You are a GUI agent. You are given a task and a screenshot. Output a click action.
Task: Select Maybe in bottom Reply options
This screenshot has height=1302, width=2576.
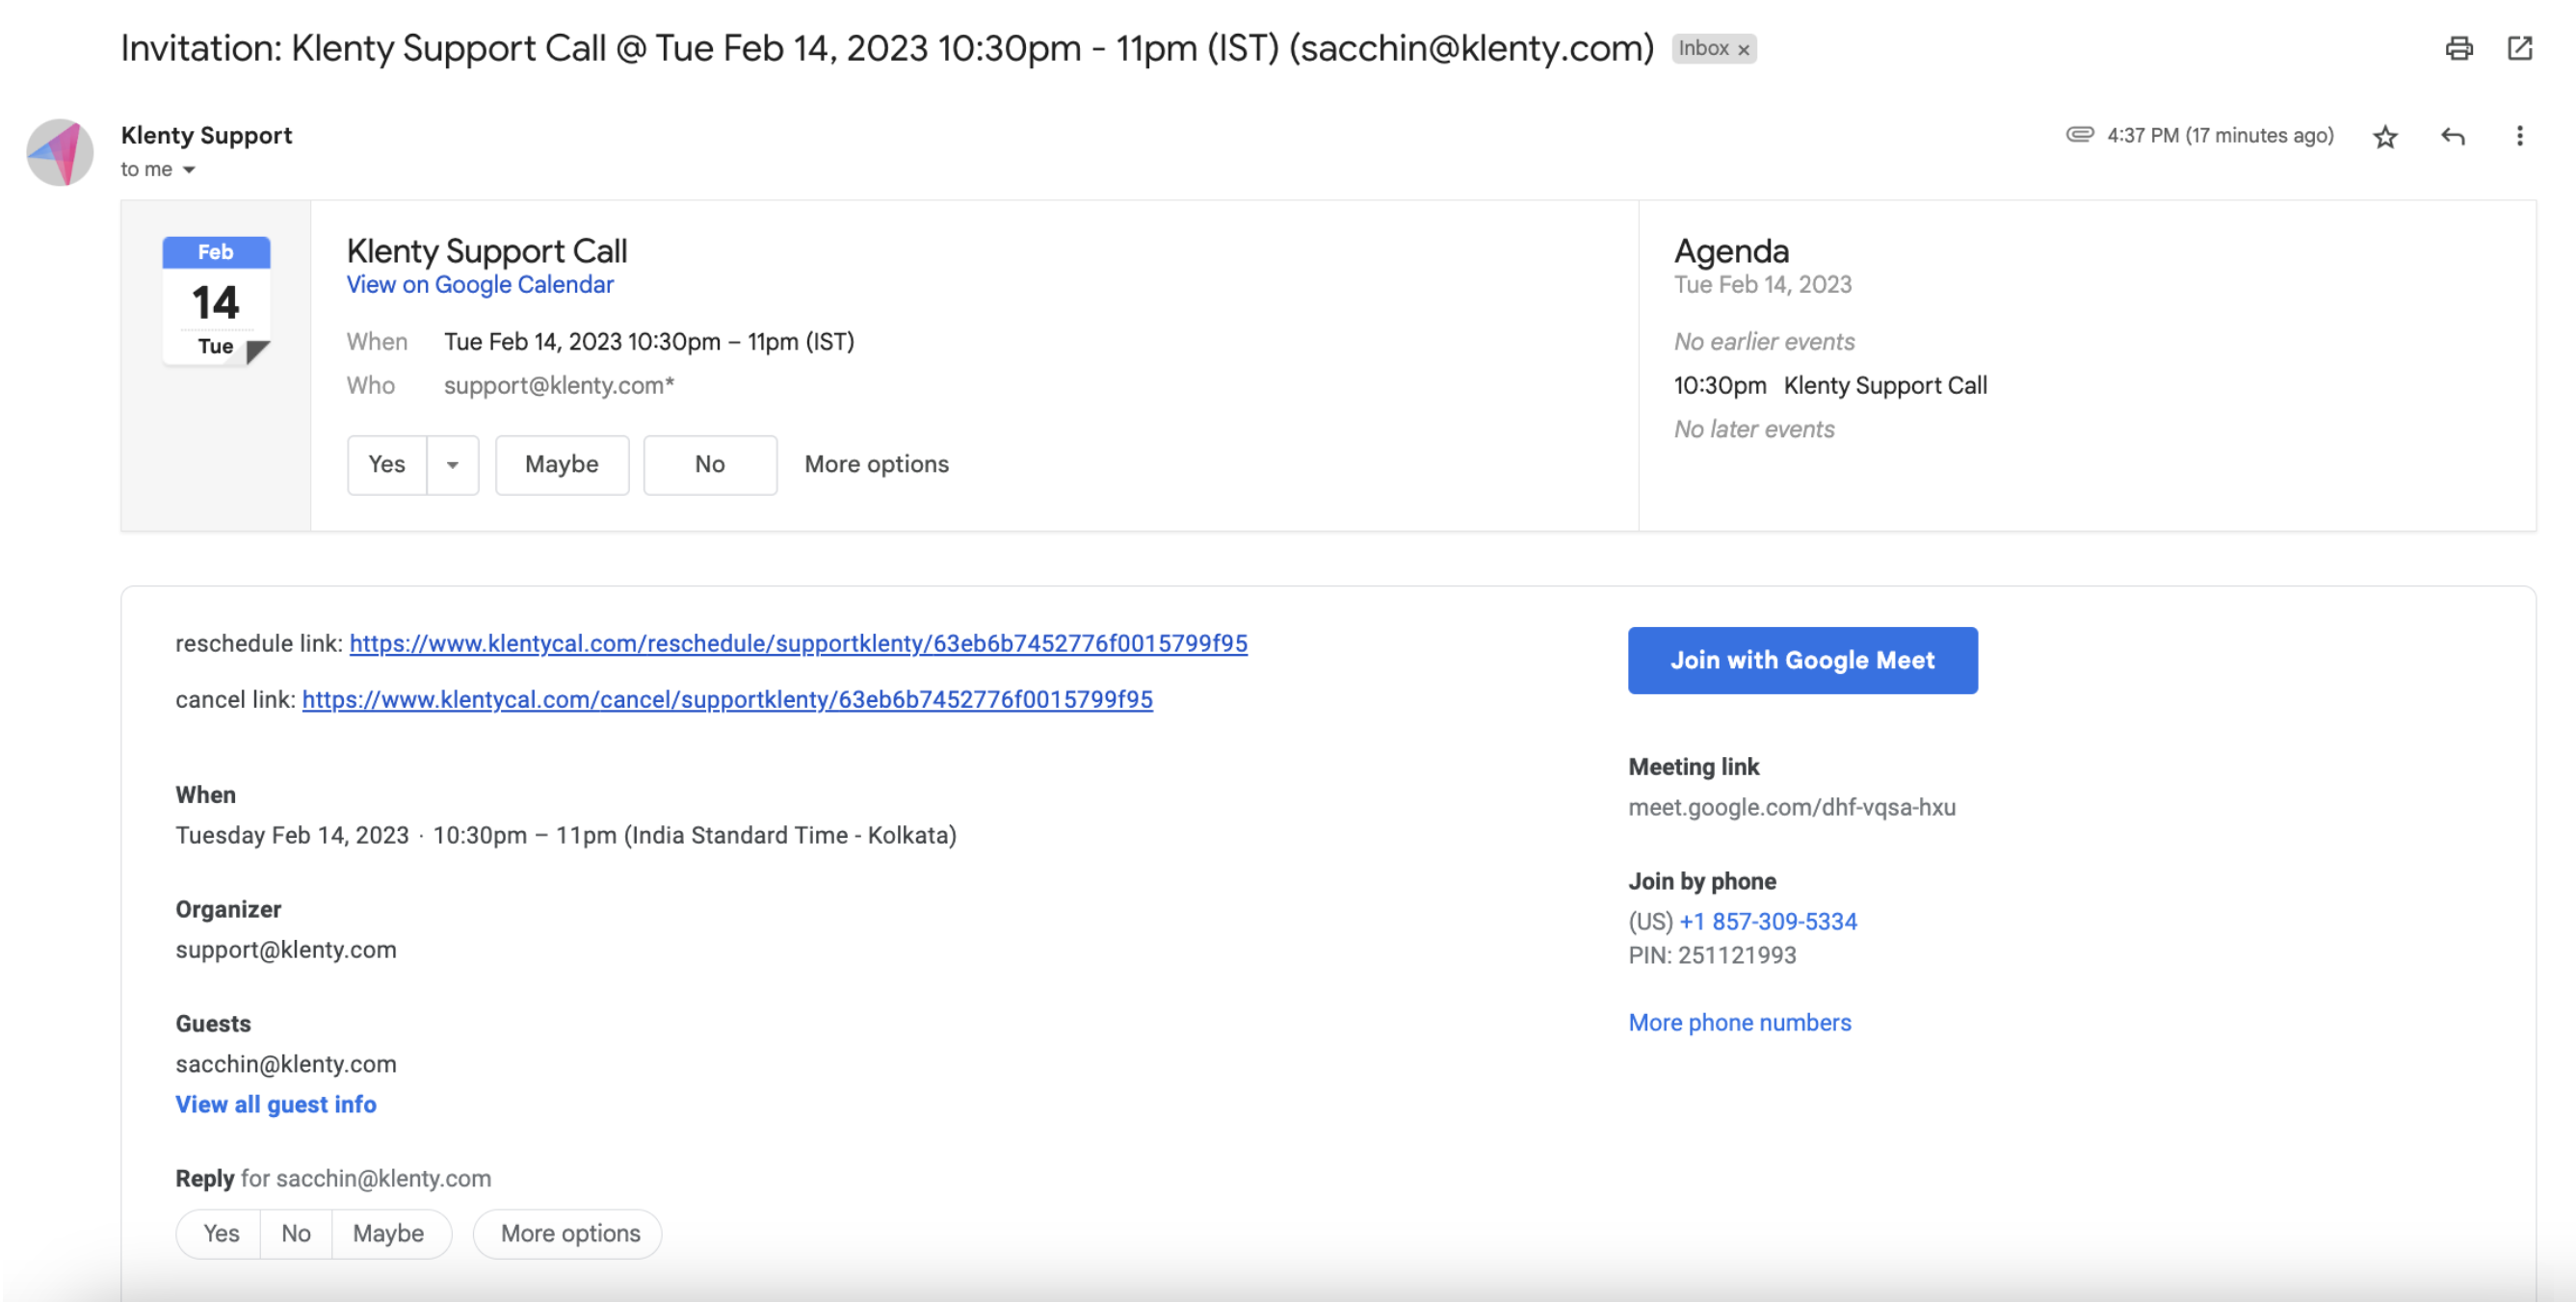click(x=388, y=1233)
